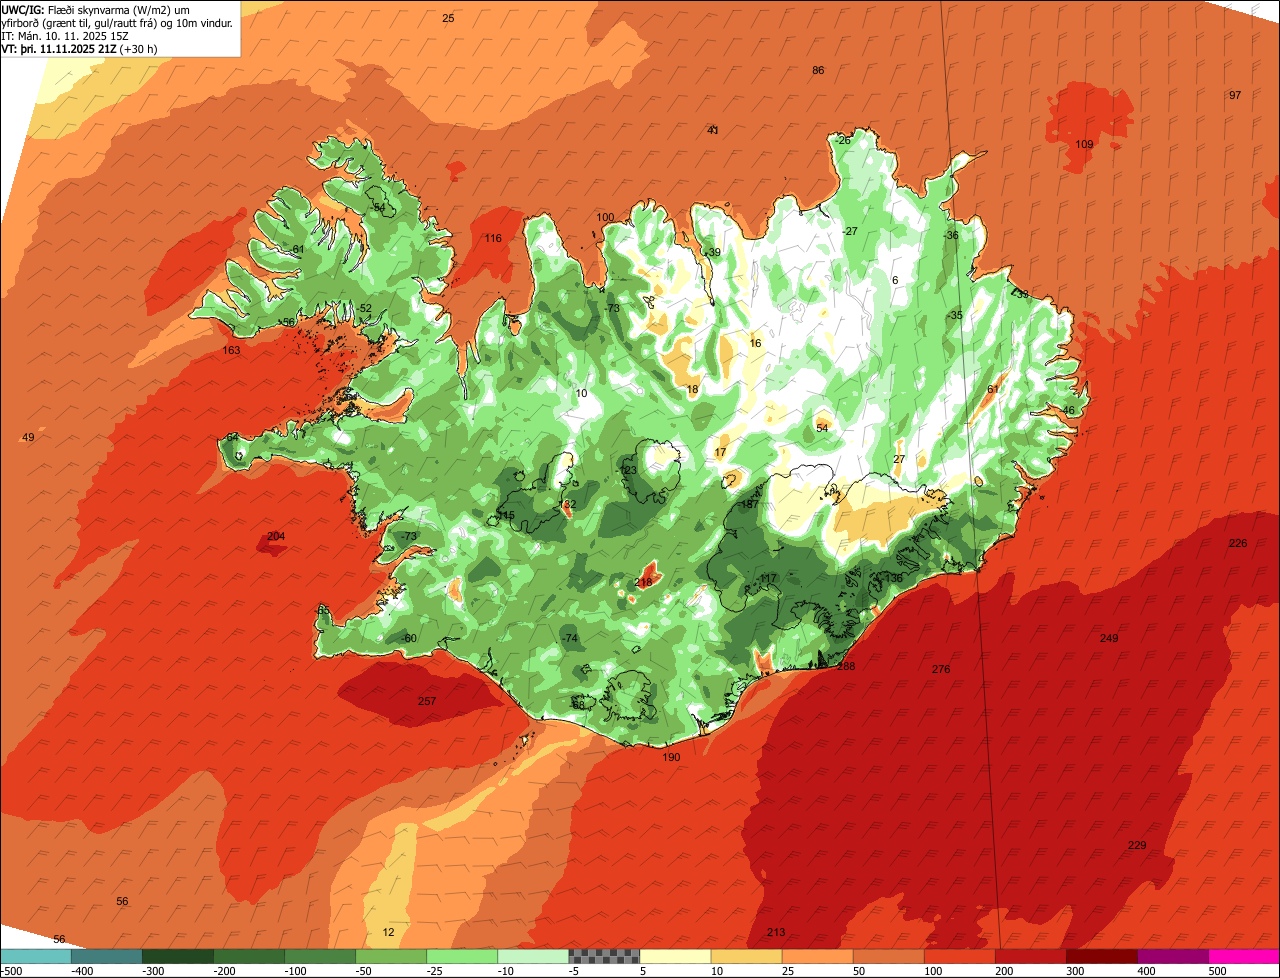This screenshot has height=978, width=1280.
Task: Click the value -74 in the south
Action: click(570, 638)
